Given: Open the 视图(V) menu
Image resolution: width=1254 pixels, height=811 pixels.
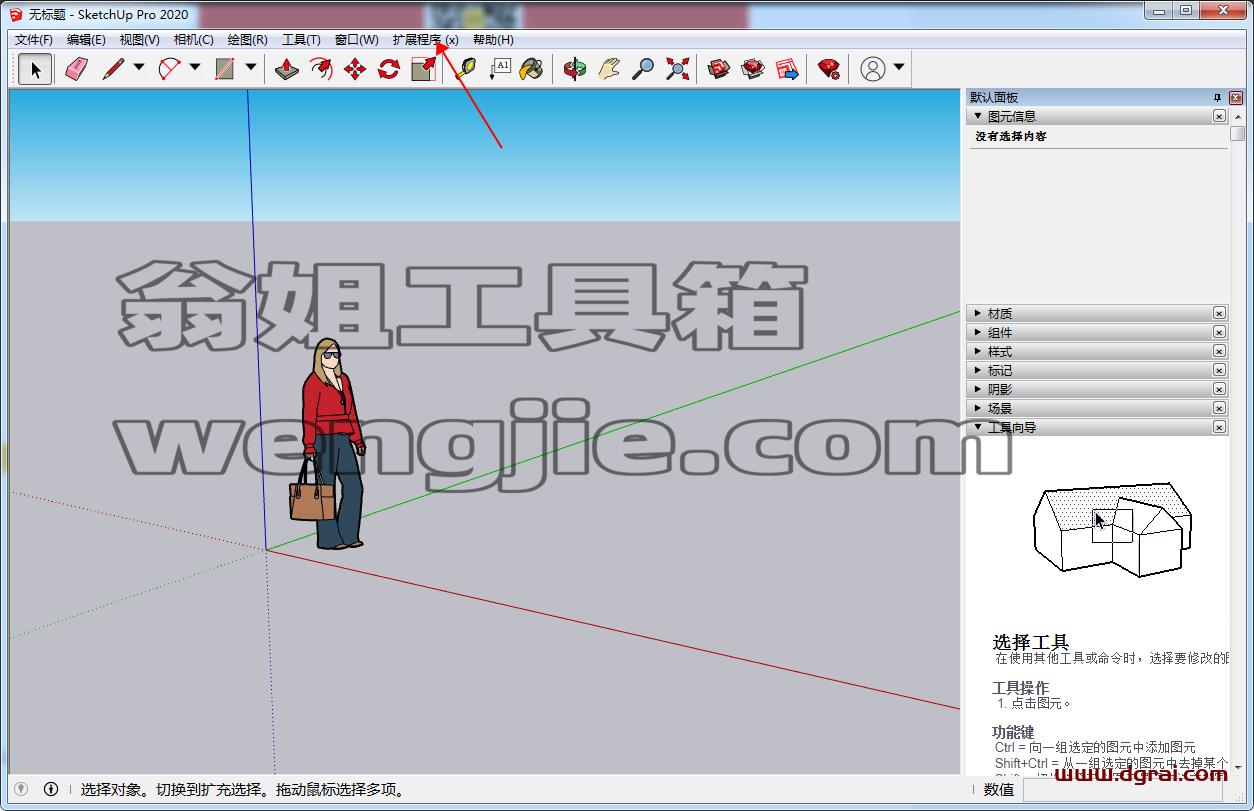Looking at the screenshot, I should click(x=139, y=40).
